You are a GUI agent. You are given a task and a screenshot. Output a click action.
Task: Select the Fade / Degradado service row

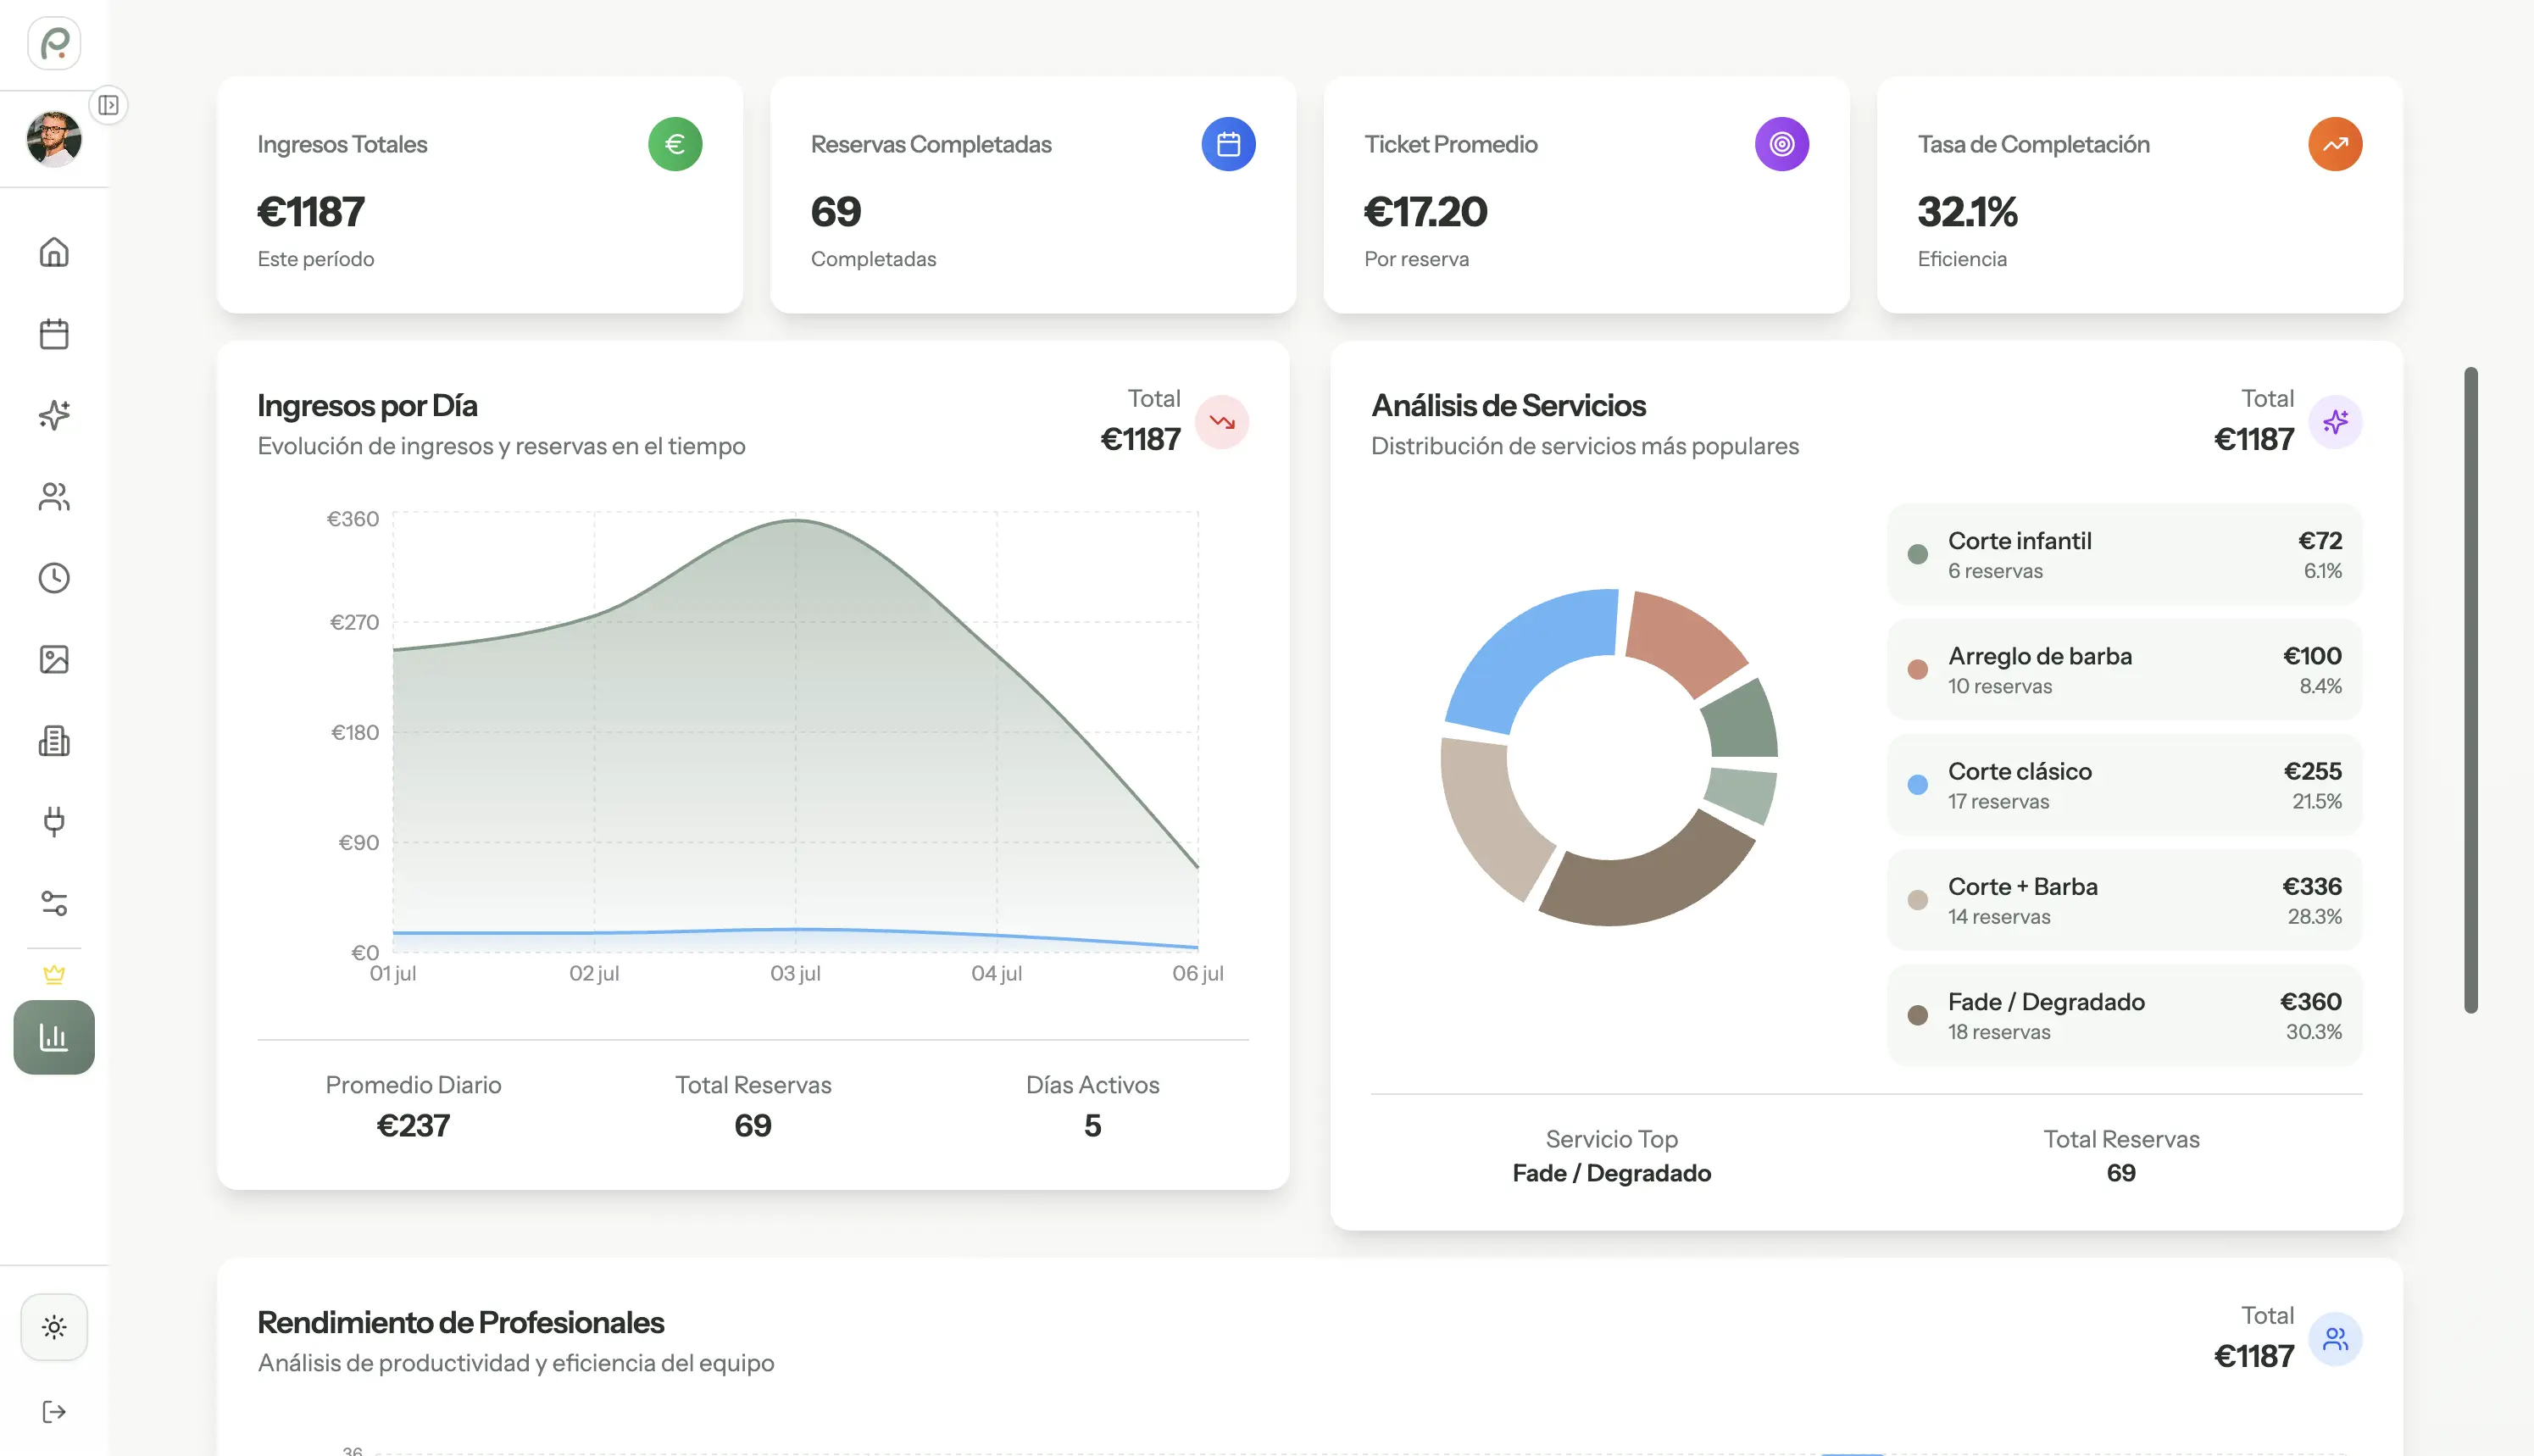tap(2124, 1015)
